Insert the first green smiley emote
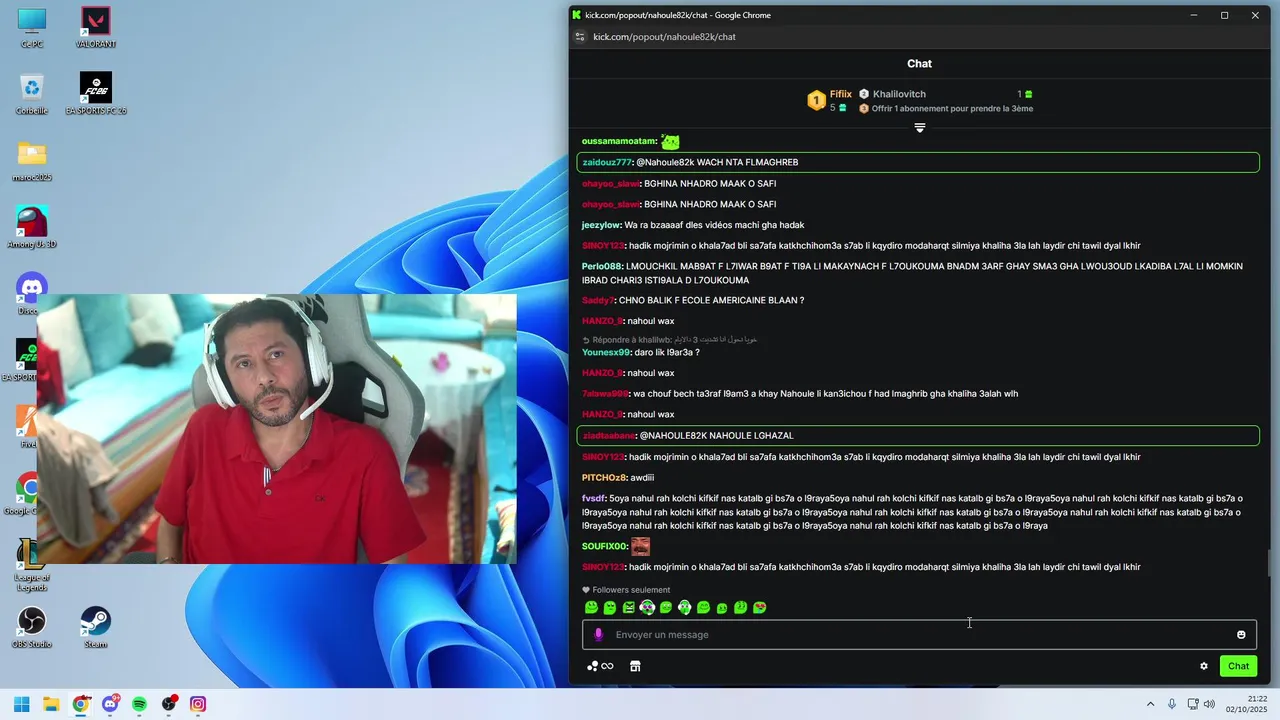1280x720 pixels. [x=591, y=607]
